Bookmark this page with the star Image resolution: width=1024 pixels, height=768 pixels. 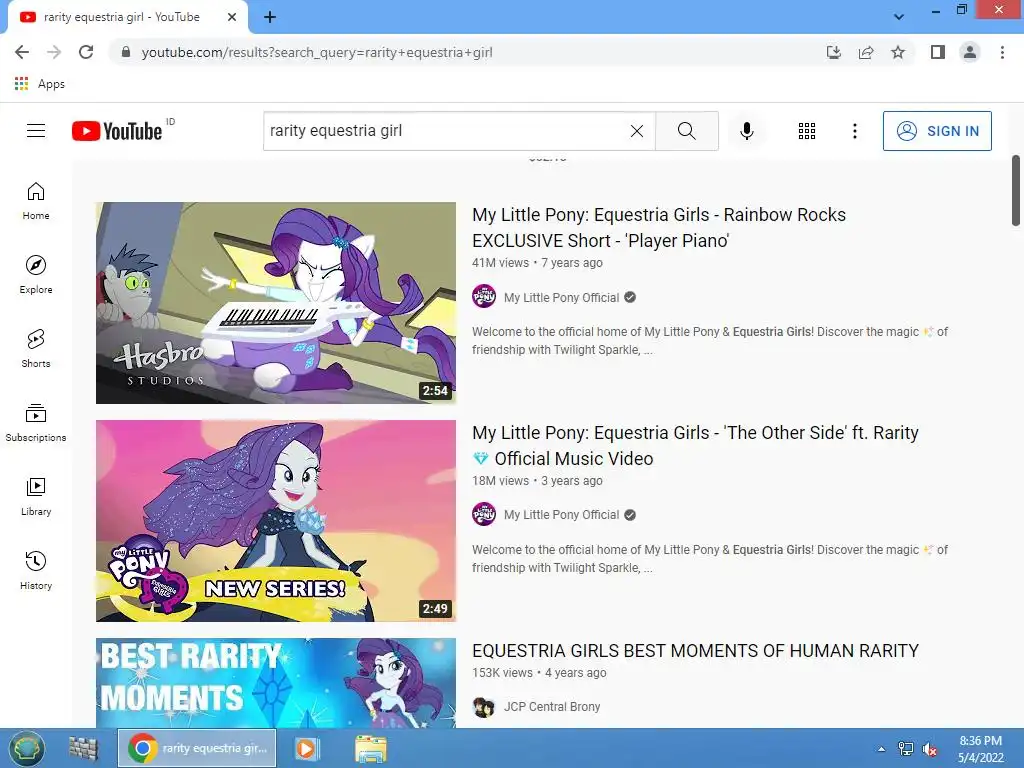coord(898,52)
